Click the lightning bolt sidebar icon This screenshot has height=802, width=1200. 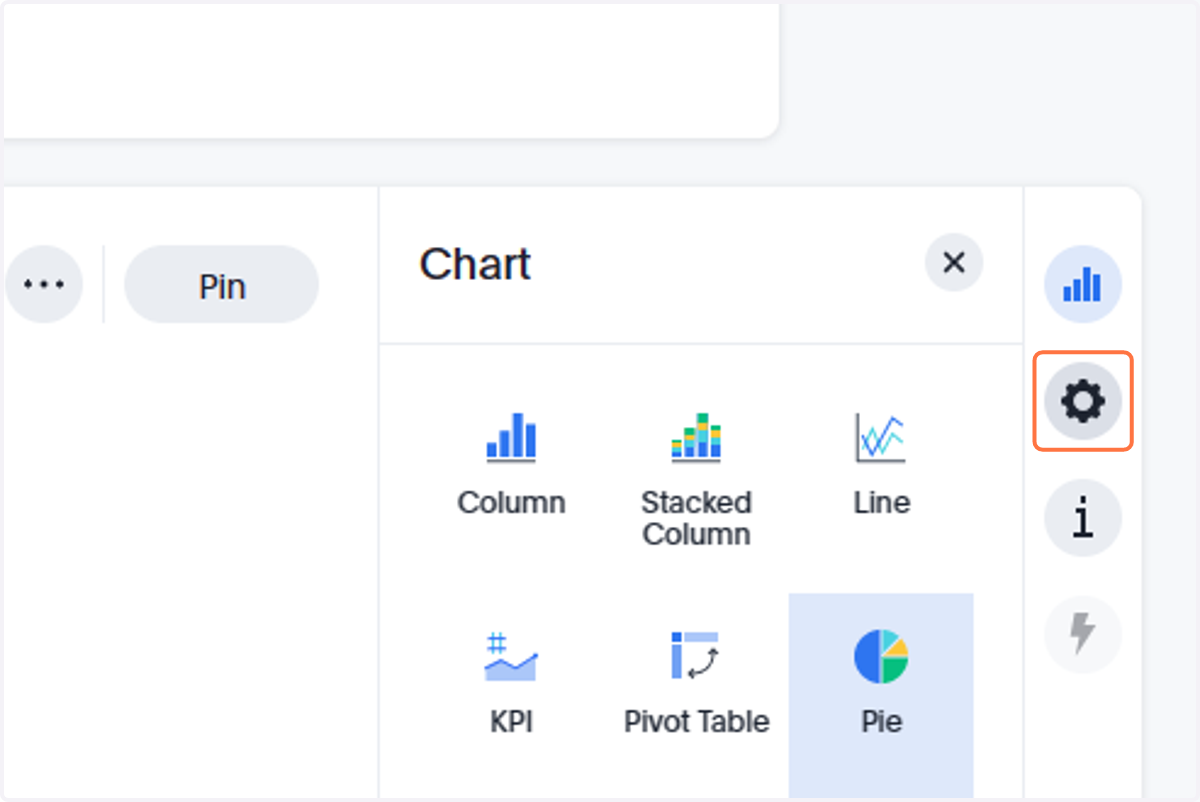coord(1083,634)
